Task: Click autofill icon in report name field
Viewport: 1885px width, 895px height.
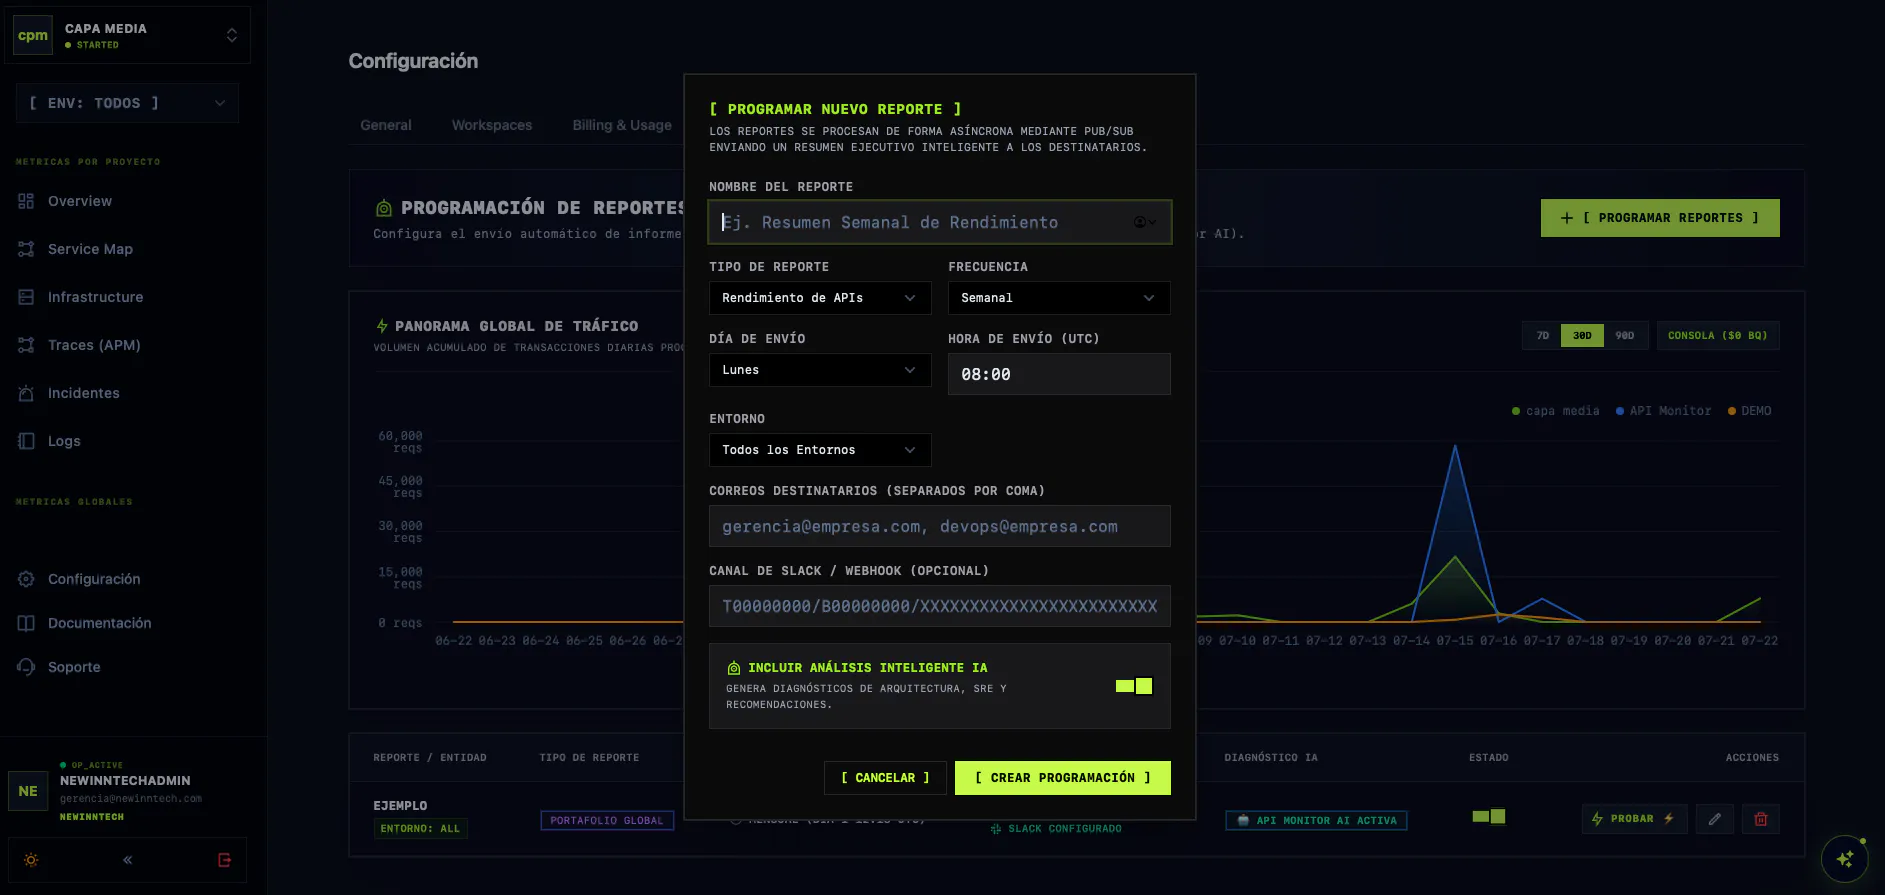Action: (1144, 222)
